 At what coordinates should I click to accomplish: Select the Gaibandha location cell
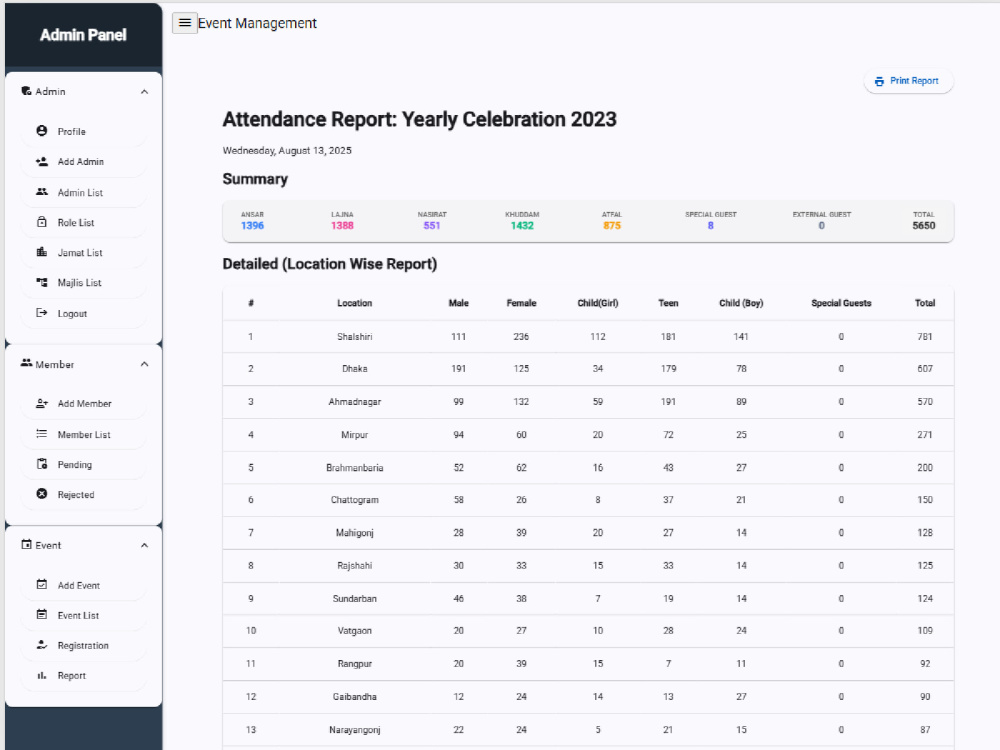355,696
